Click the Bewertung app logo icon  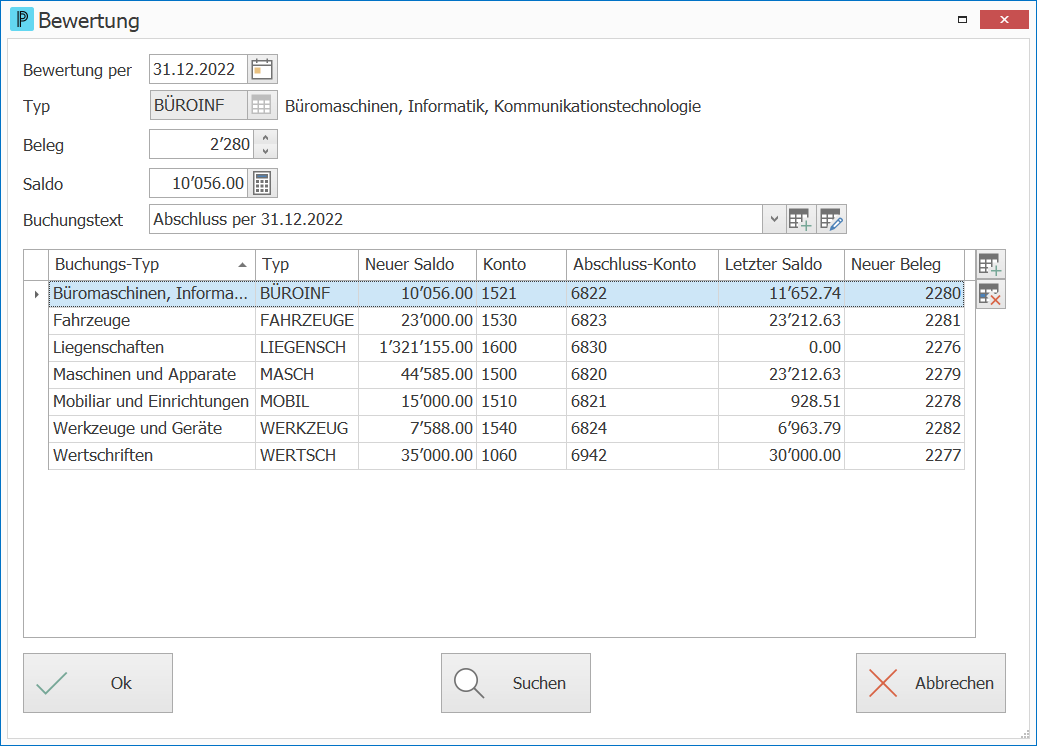tap(22, 19)
